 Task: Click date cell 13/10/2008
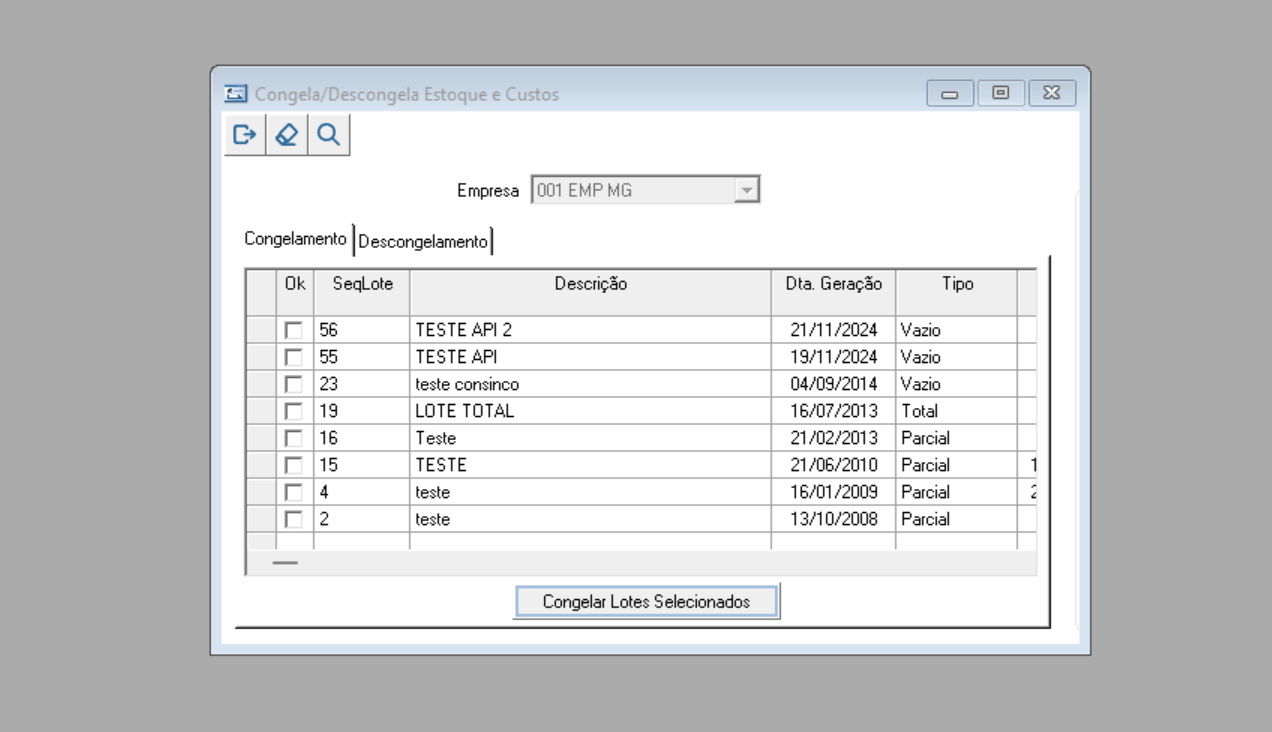click(833, 519)
